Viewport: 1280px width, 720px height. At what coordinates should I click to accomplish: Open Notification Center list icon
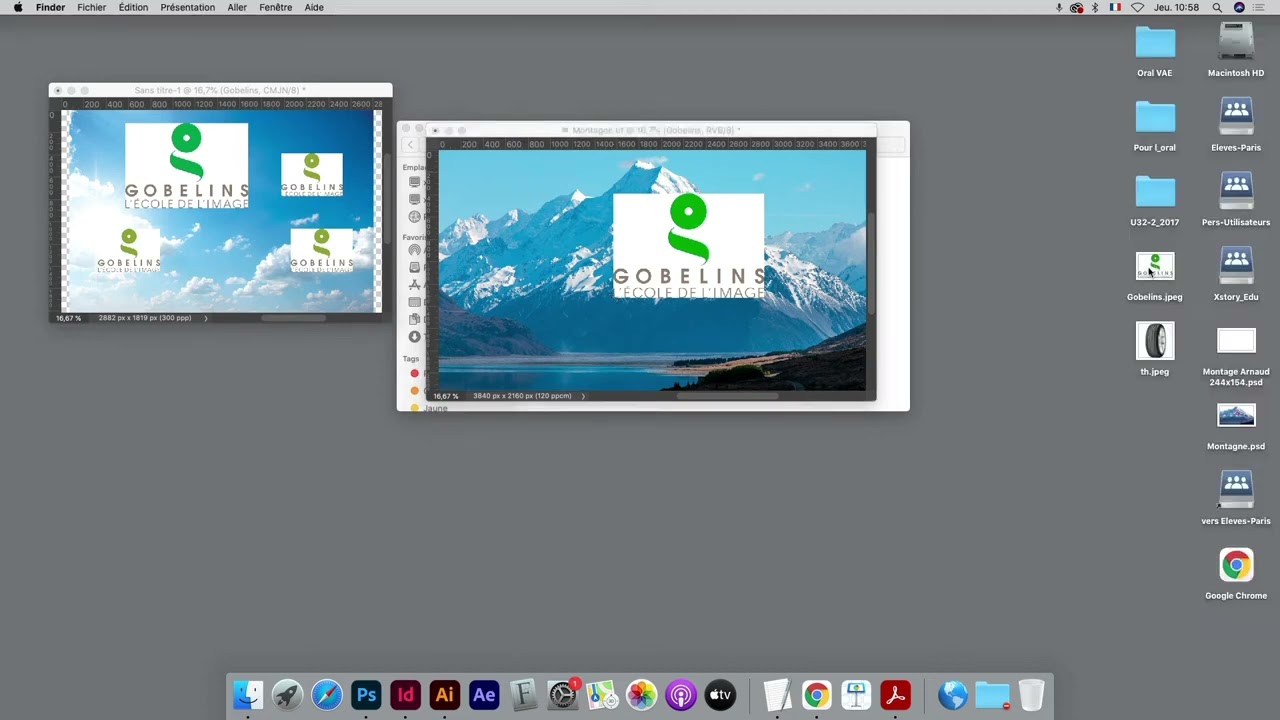click(1259, 7)
